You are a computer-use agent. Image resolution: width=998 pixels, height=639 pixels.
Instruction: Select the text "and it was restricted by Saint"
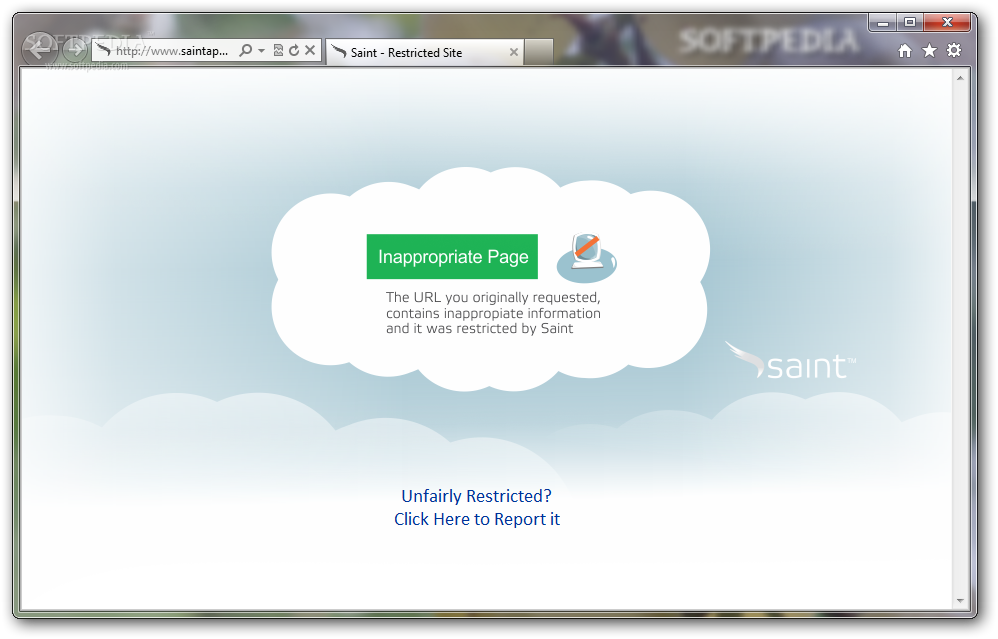tap(479, 328)
